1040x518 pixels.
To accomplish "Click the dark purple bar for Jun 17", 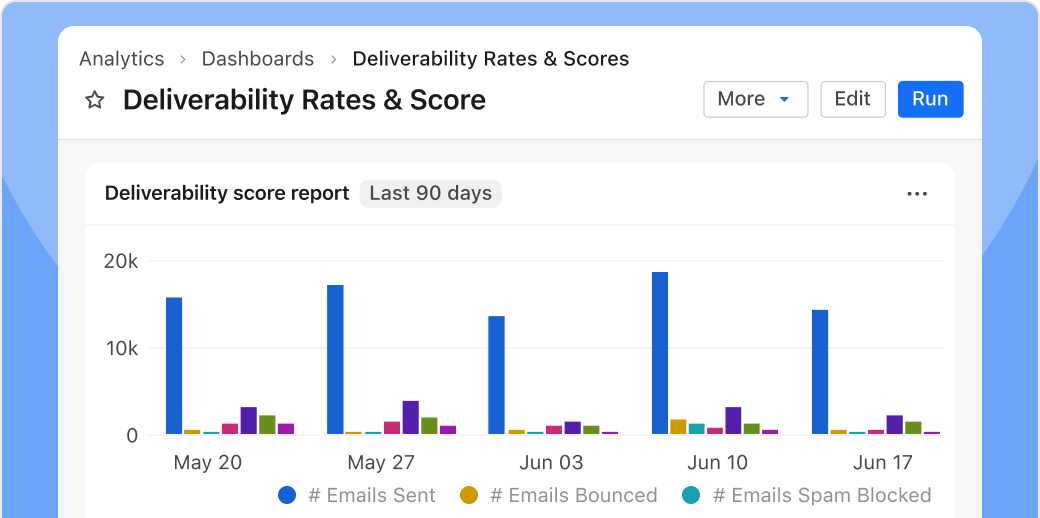I will click(x=894, y=425).
